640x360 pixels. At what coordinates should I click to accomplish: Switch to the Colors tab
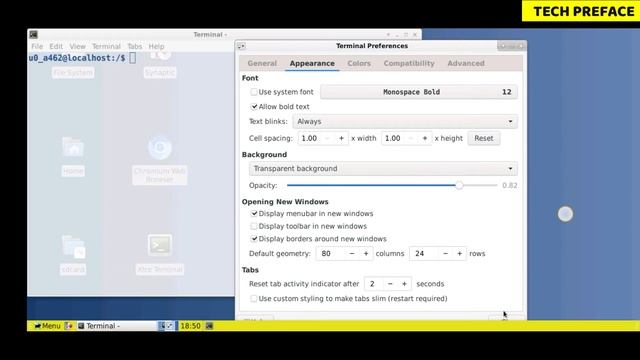tap(359, 63)
